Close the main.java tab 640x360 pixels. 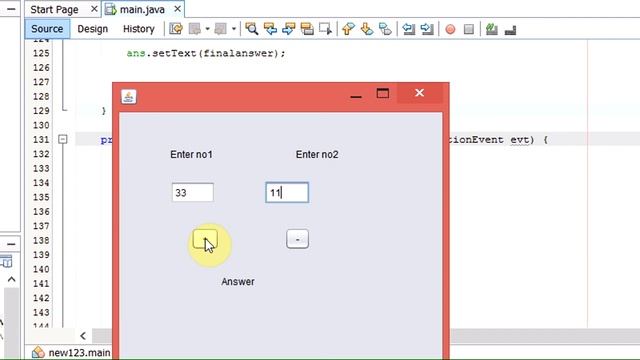click(177, 9)
